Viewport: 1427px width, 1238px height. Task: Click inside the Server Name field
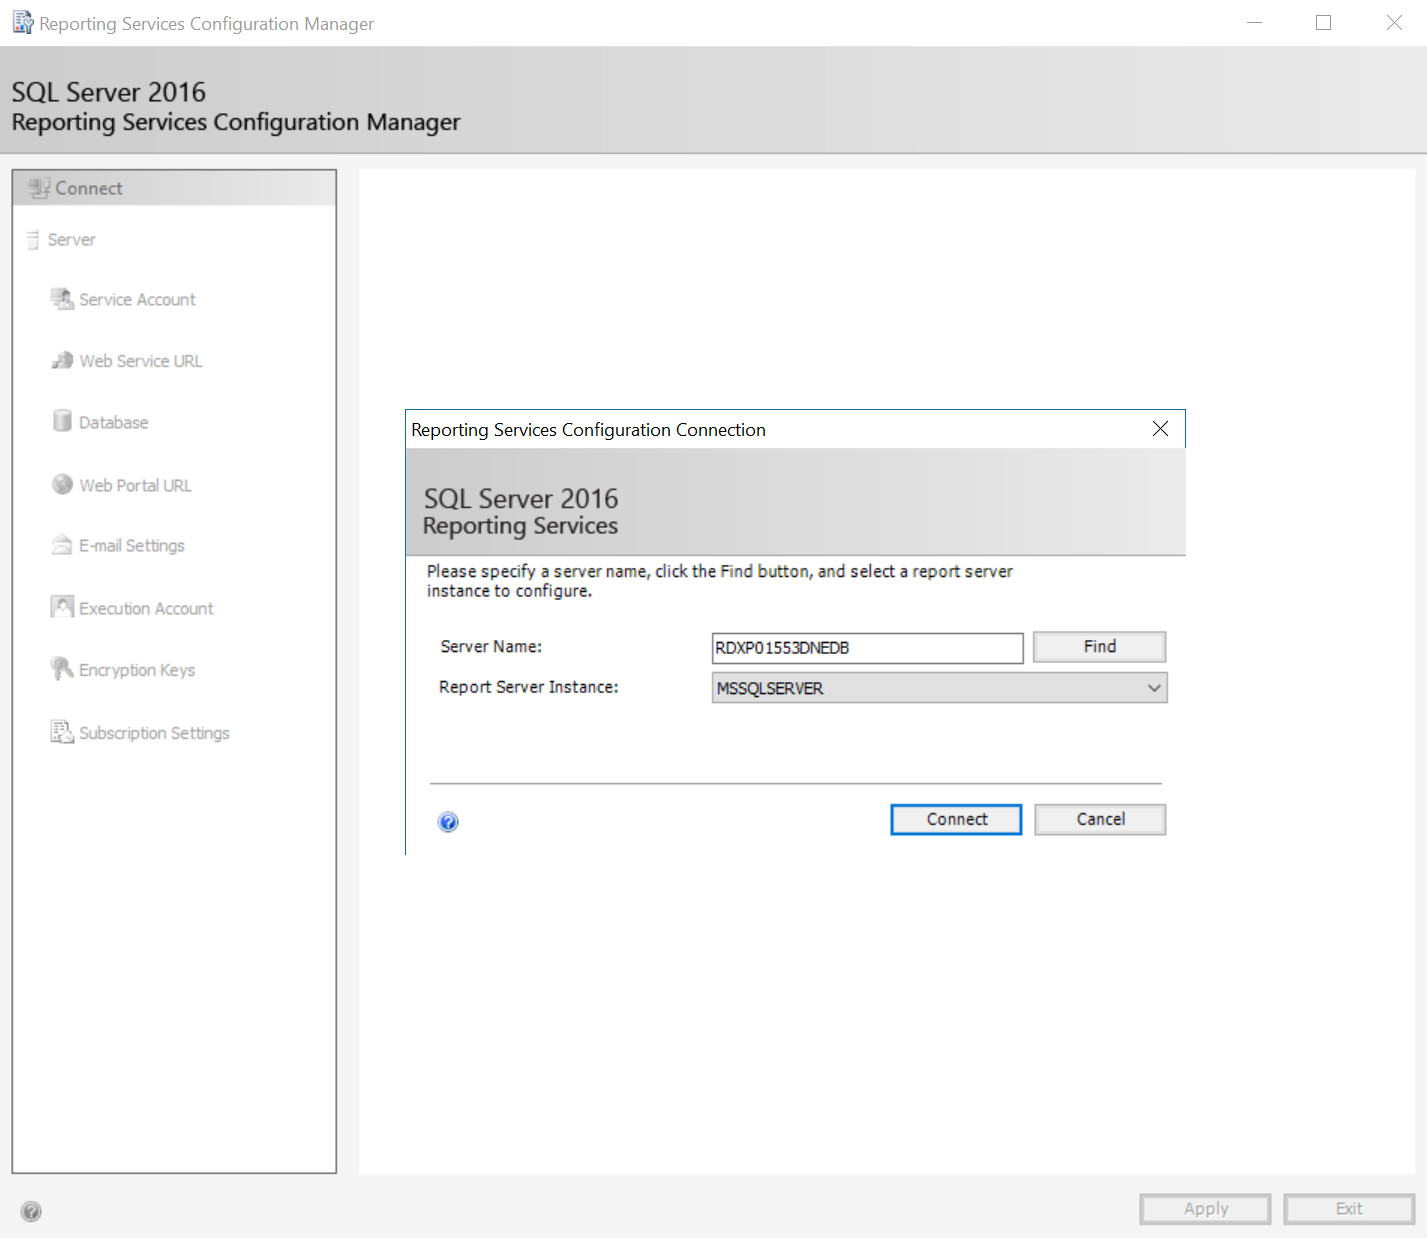(866, 647)
